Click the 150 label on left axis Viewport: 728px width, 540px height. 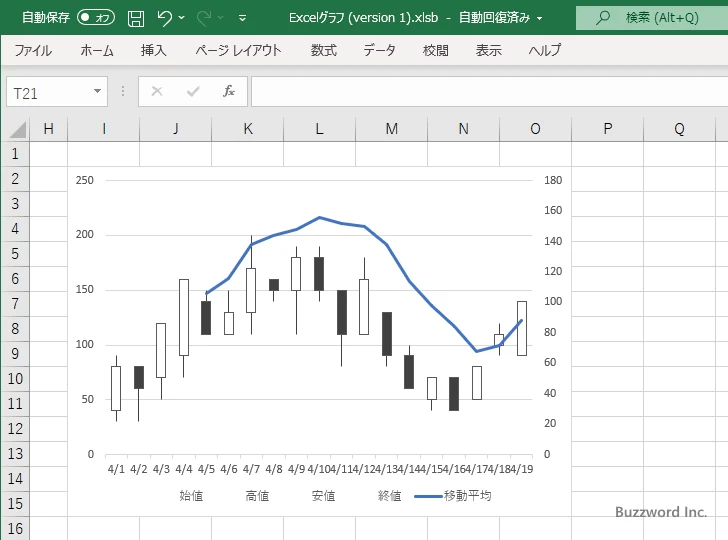click(x=84, y=289)
